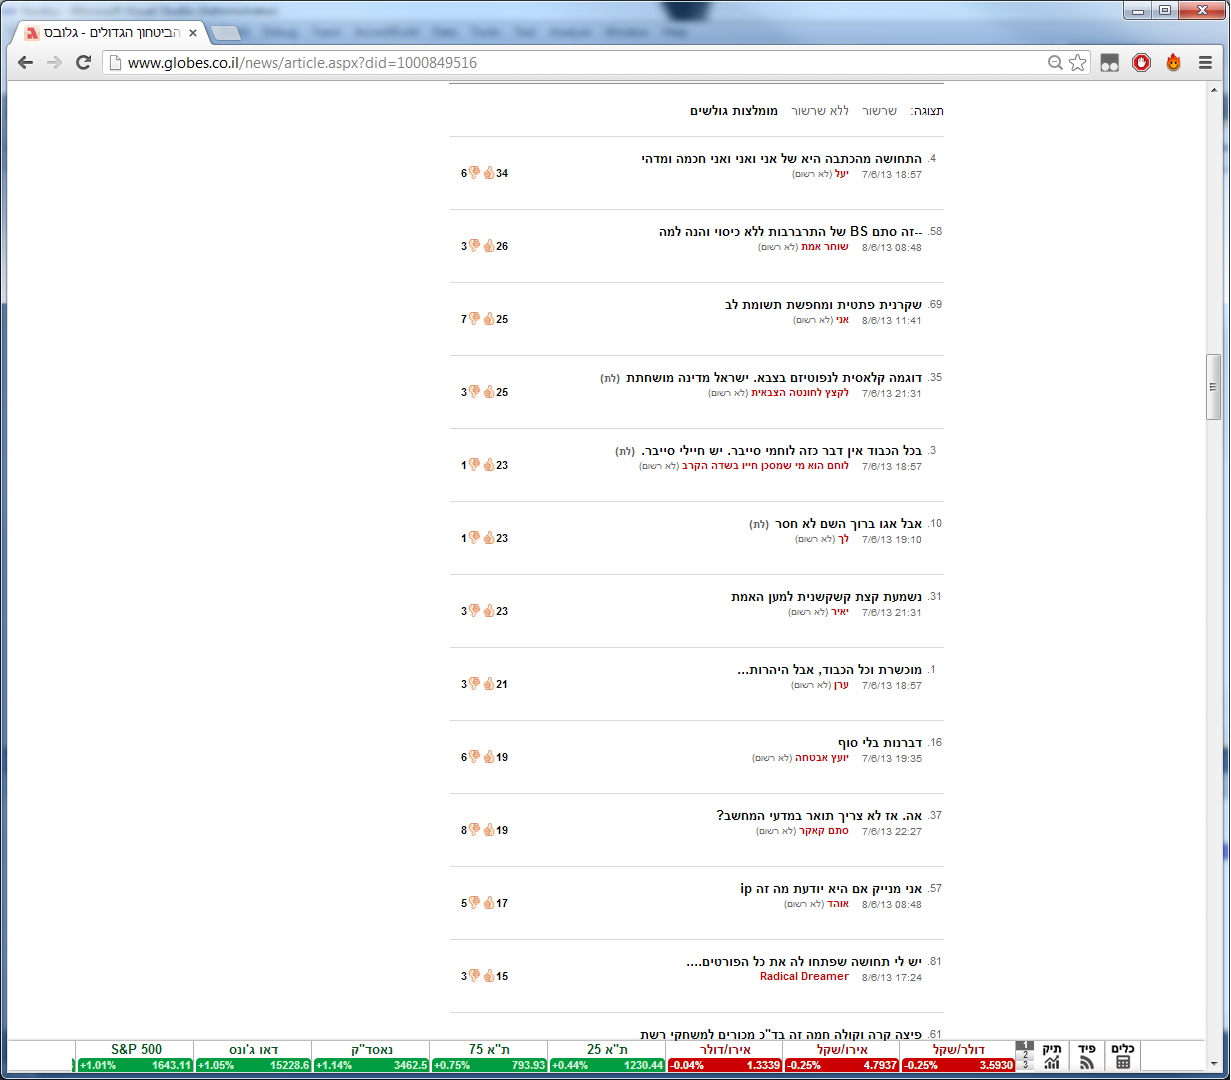Open comment 57 mentioning ip
Image resolution: width=1231 pixels, height=1080 pixels.
pyautogui.click(x=830, y=889)
